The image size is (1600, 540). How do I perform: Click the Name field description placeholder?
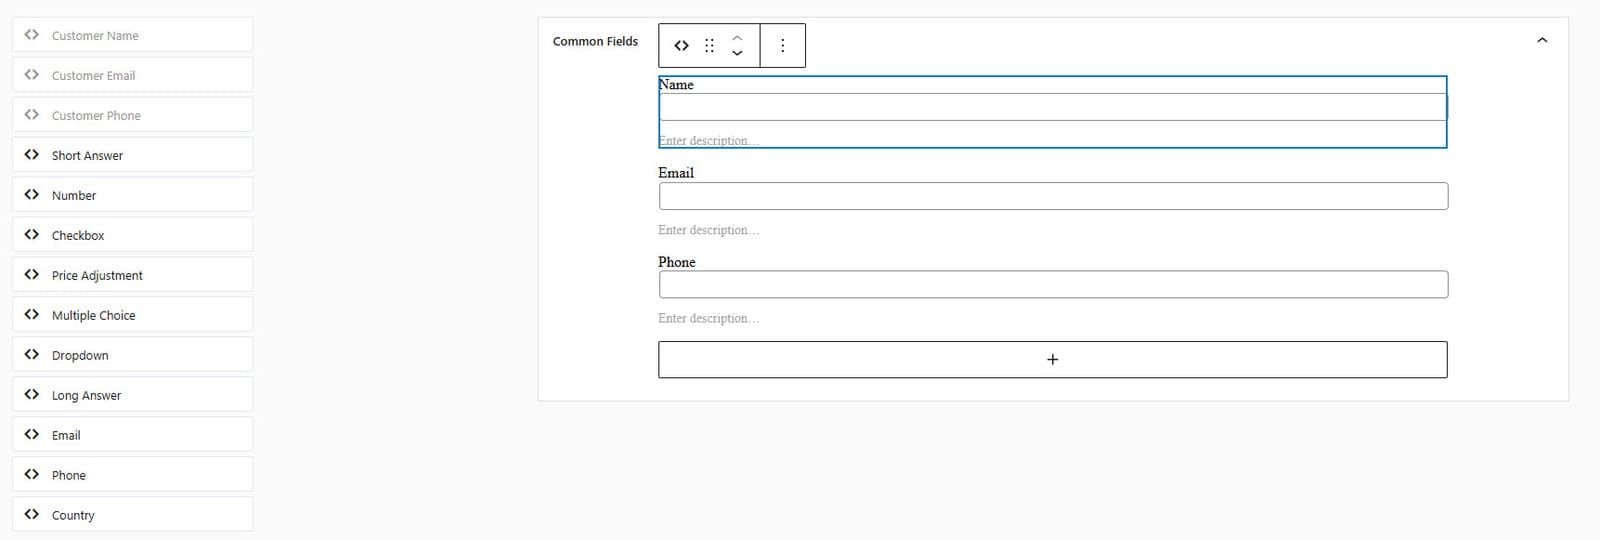pyautogui.click(x=708, y=141)
